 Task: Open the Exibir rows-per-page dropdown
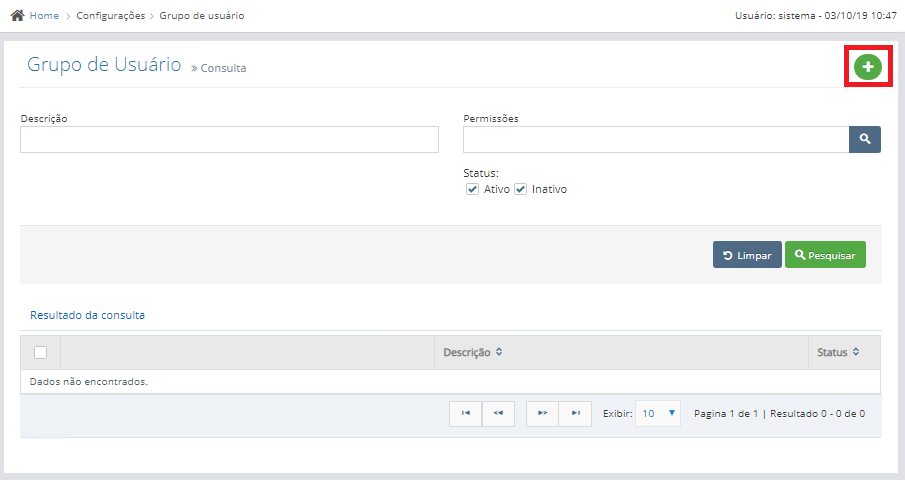click(x=658, y=414)
